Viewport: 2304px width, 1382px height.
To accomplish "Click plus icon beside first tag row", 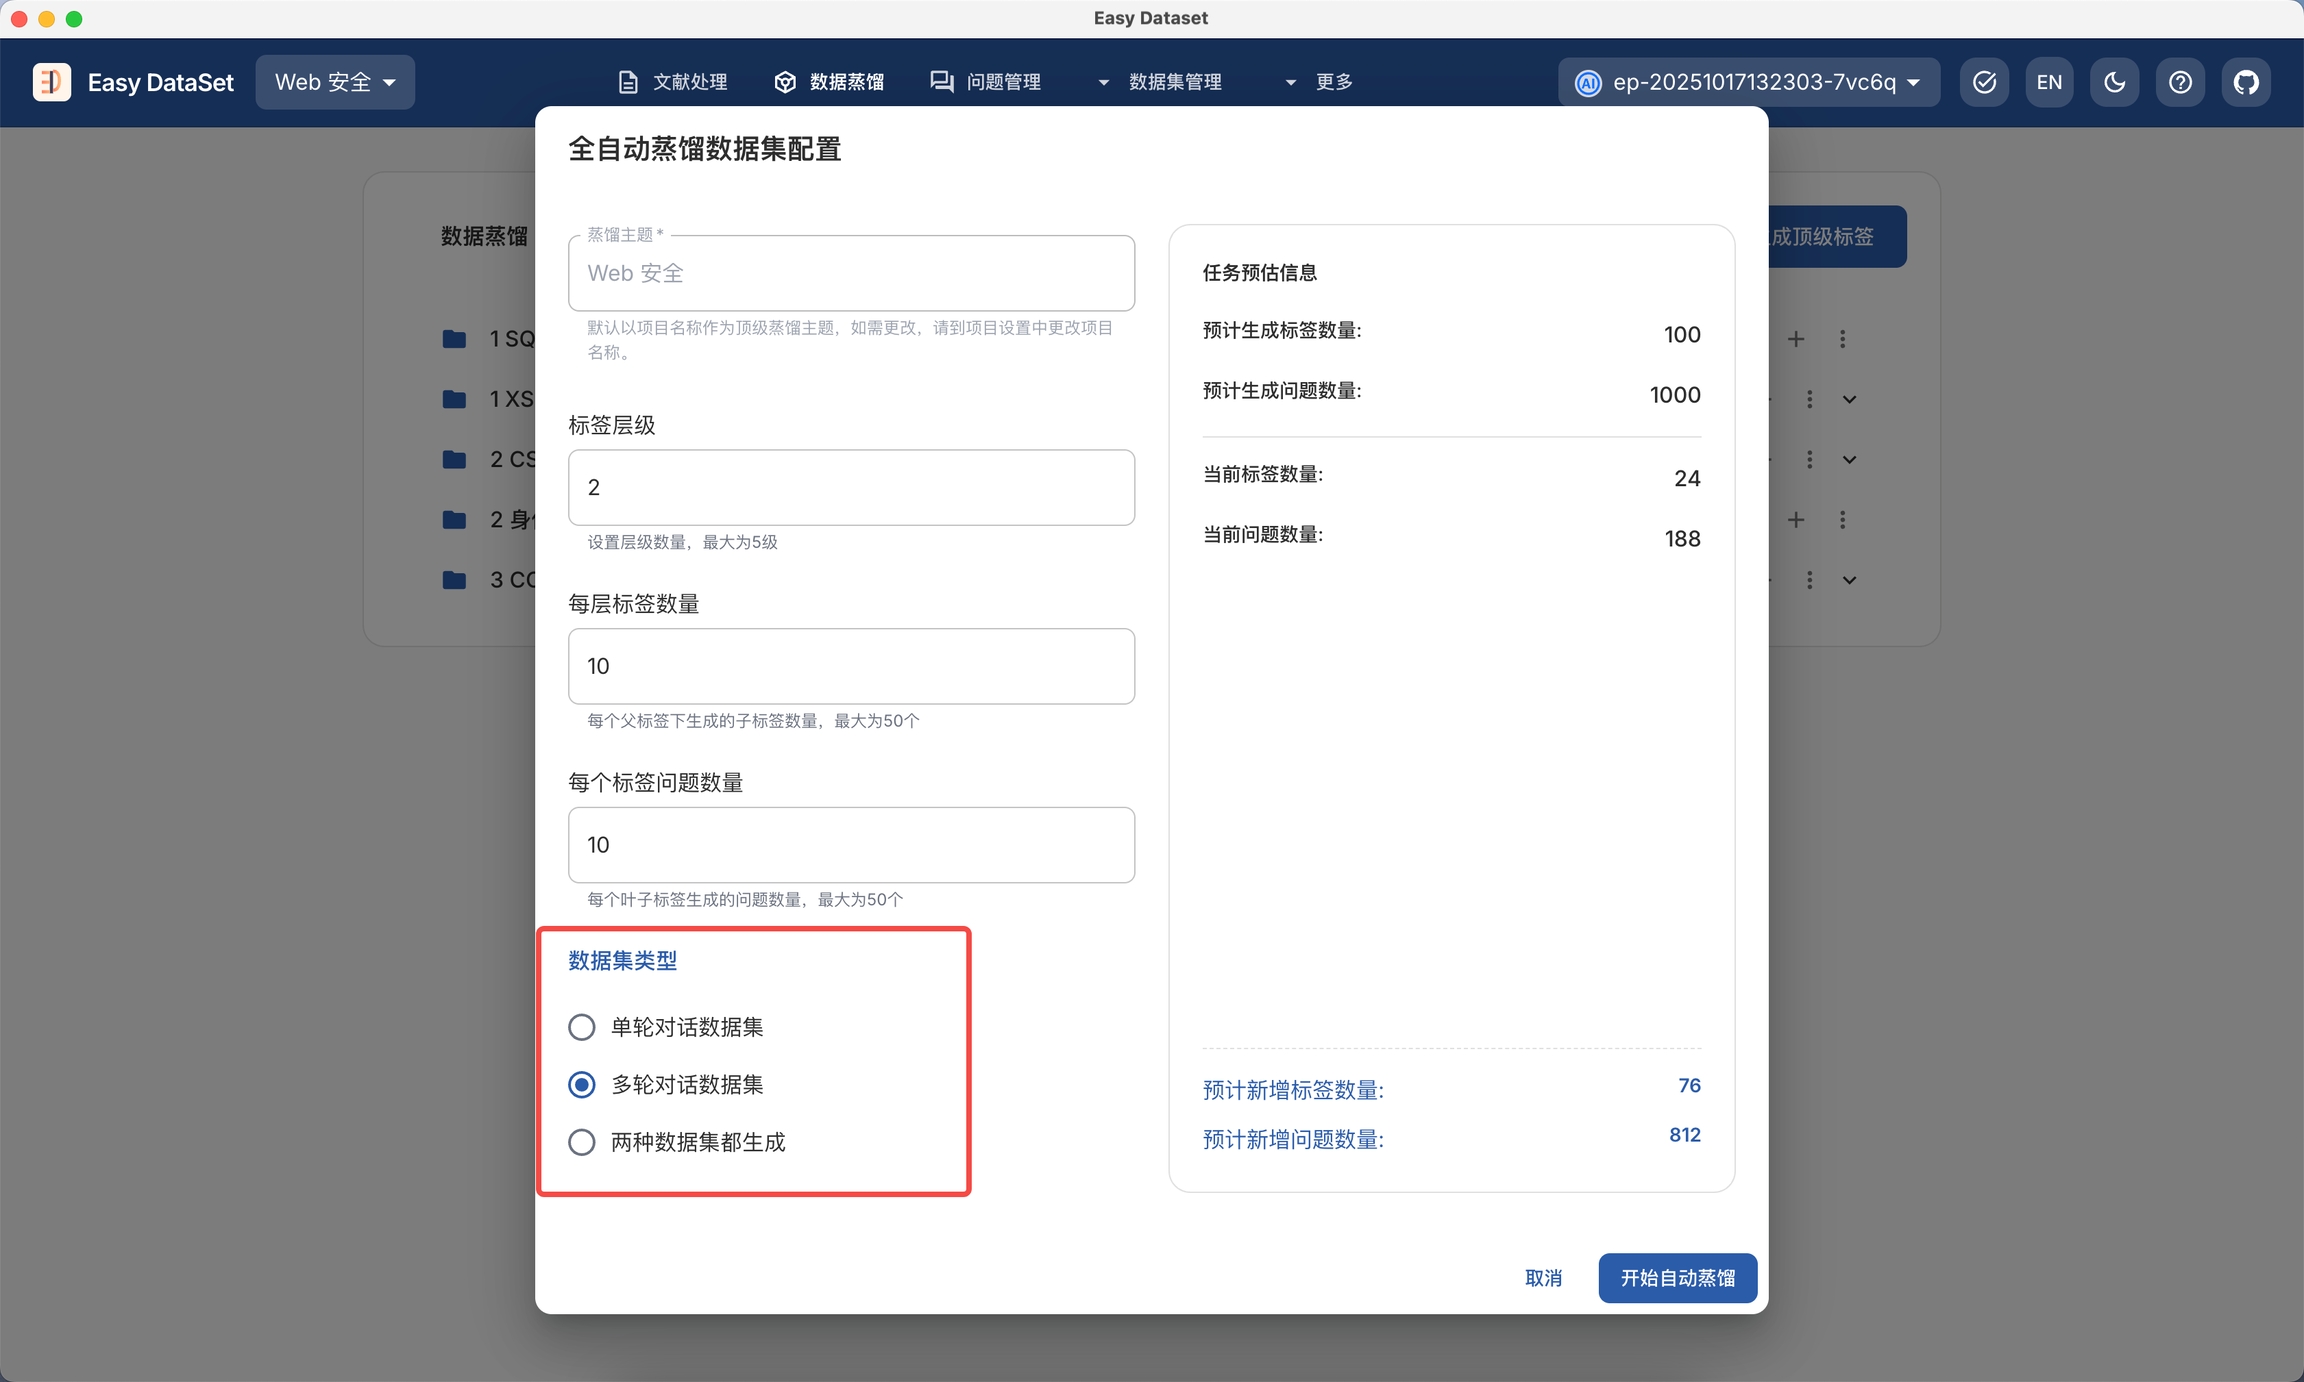I will [1796, 339].
